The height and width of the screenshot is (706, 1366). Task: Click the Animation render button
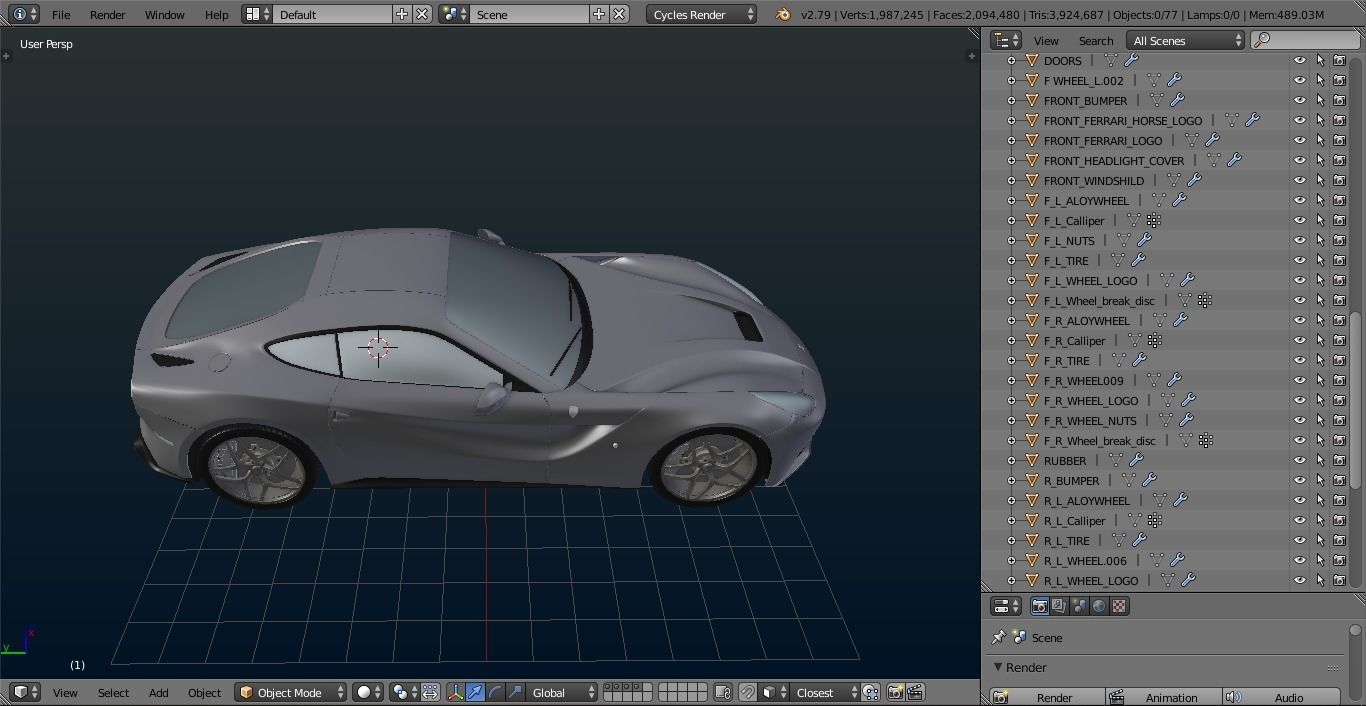point(1165,697)
